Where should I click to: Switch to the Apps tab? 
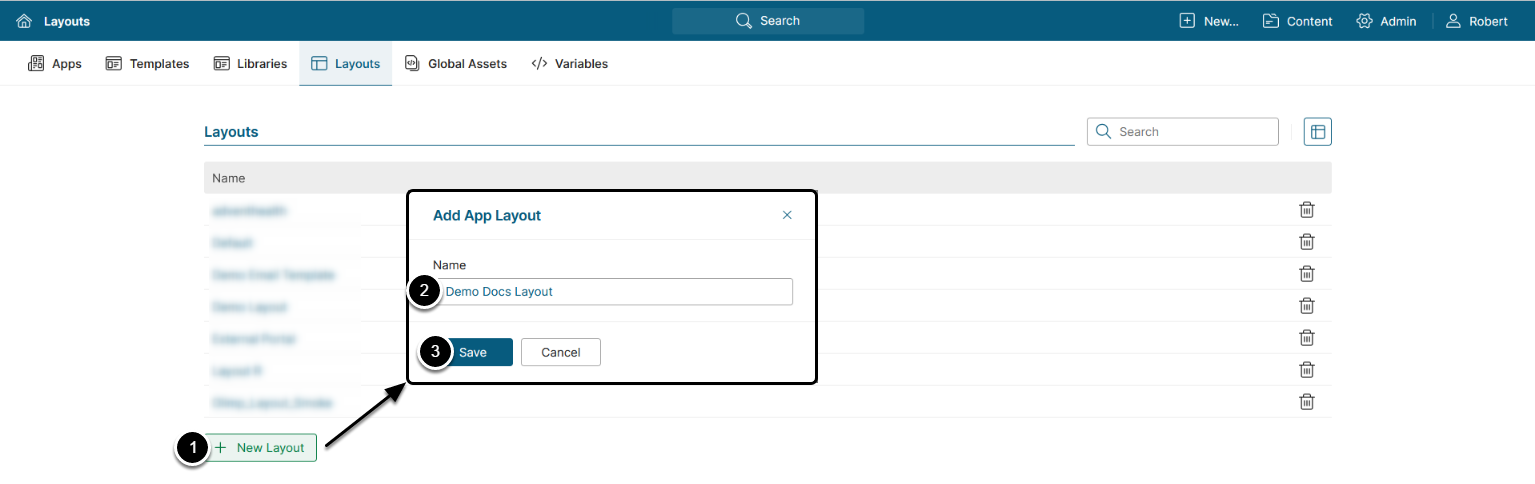tap(55, 64)
